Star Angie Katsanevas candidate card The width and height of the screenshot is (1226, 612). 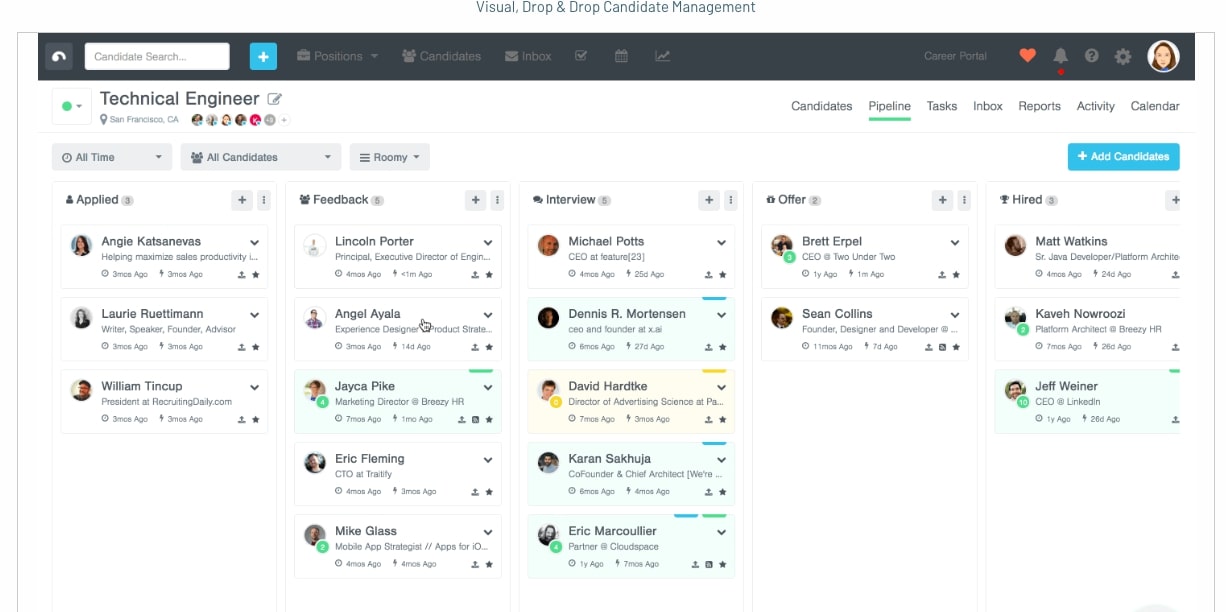coord(256,274)
